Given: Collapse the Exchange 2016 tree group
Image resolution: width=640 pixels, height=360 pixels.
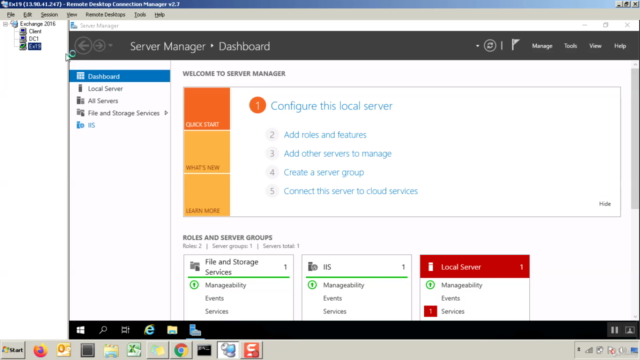Looking at the screenshot, I should coord(5,24).
